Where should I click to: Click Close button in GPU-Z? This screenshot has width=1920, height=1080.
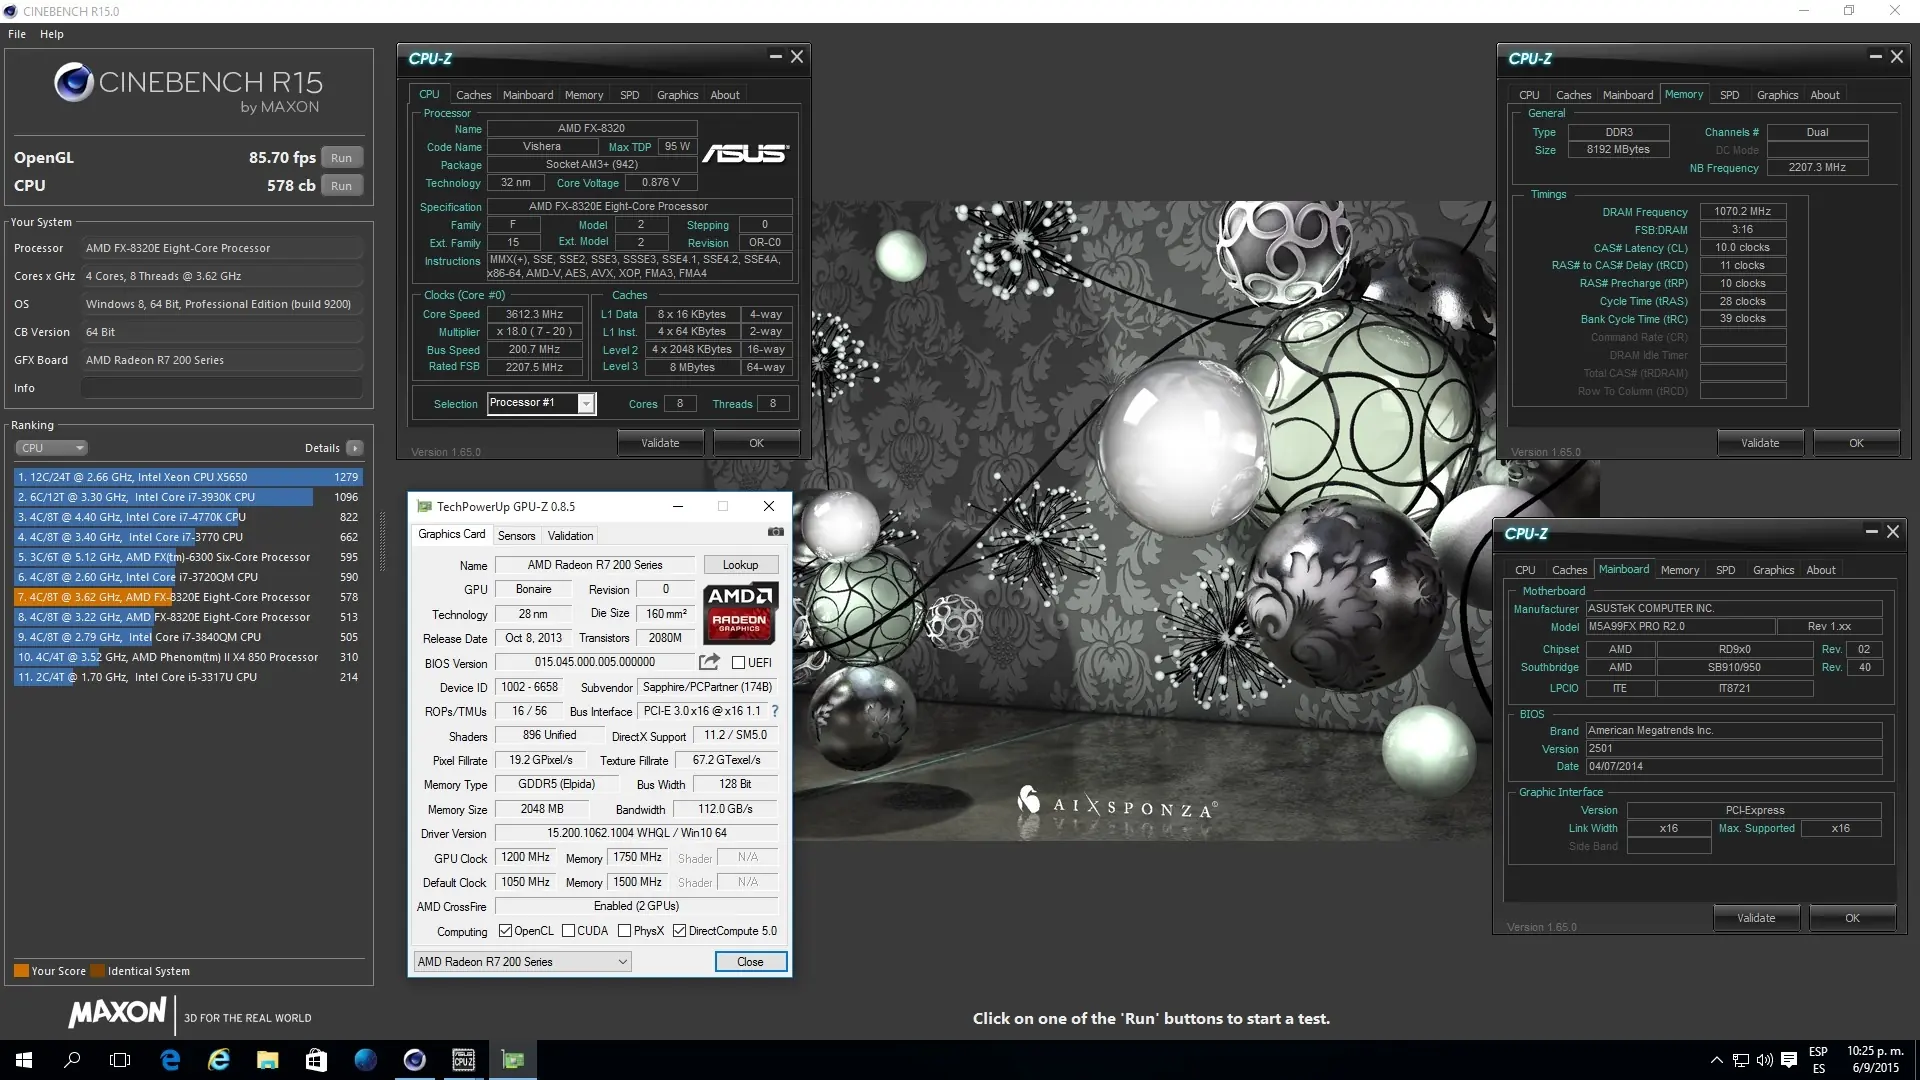pos(750,962)
